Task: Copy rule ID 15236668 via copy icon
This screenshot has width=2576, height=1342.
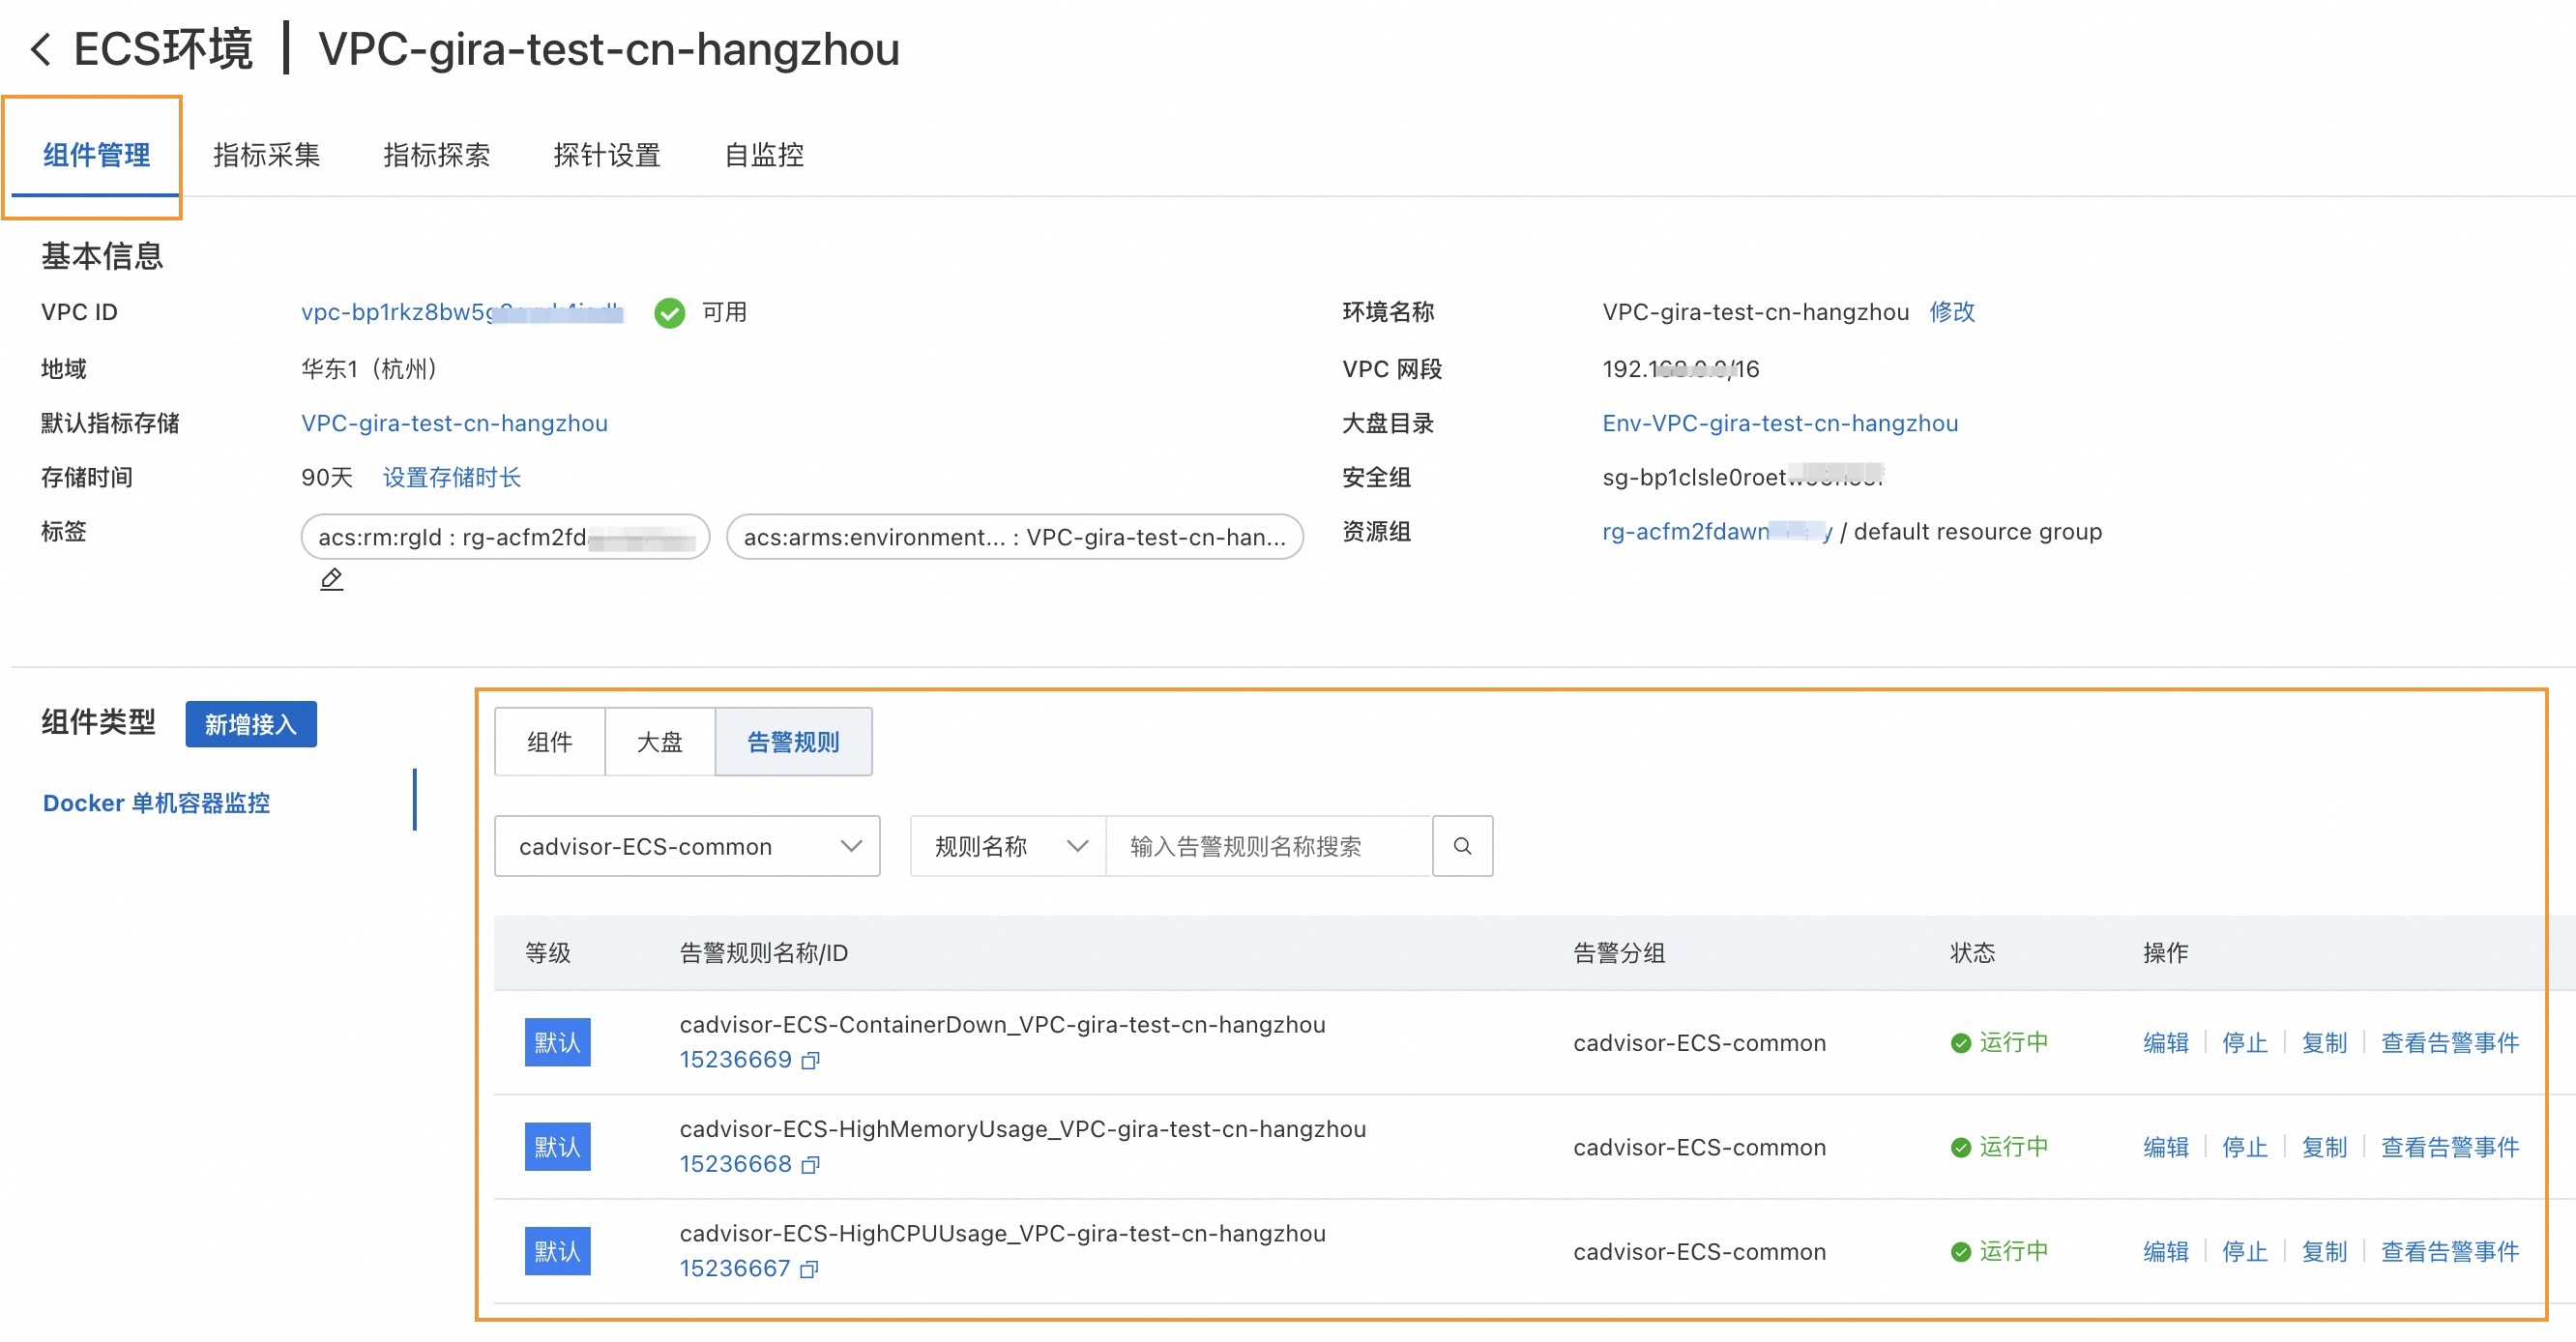Action: pos(811,1164)
